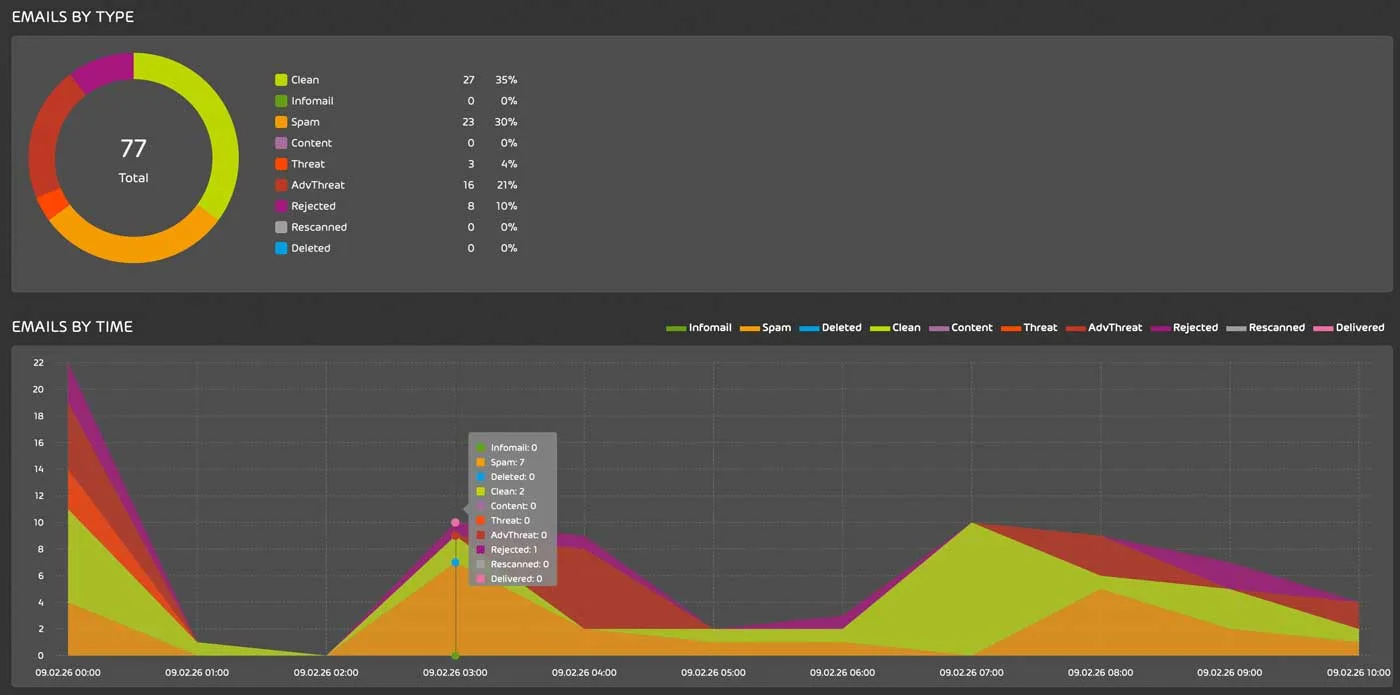Open the Clean series details from the legend

click(x=896, y=327)
